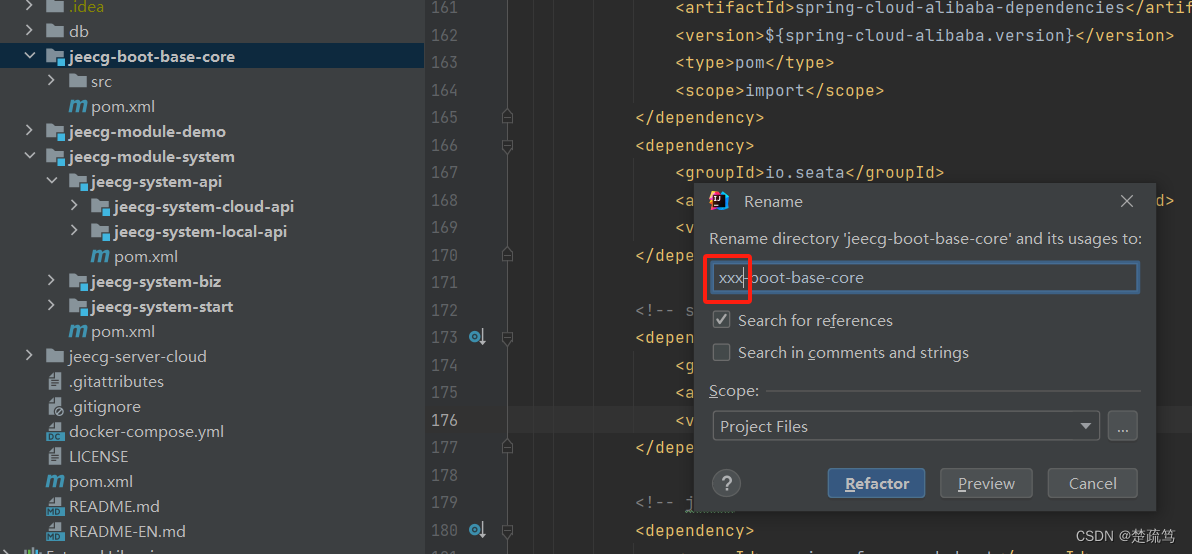Expand the jeecg-server-cloud node
Viewport: 1192px width, 554px height.
[x=30, y=356]
